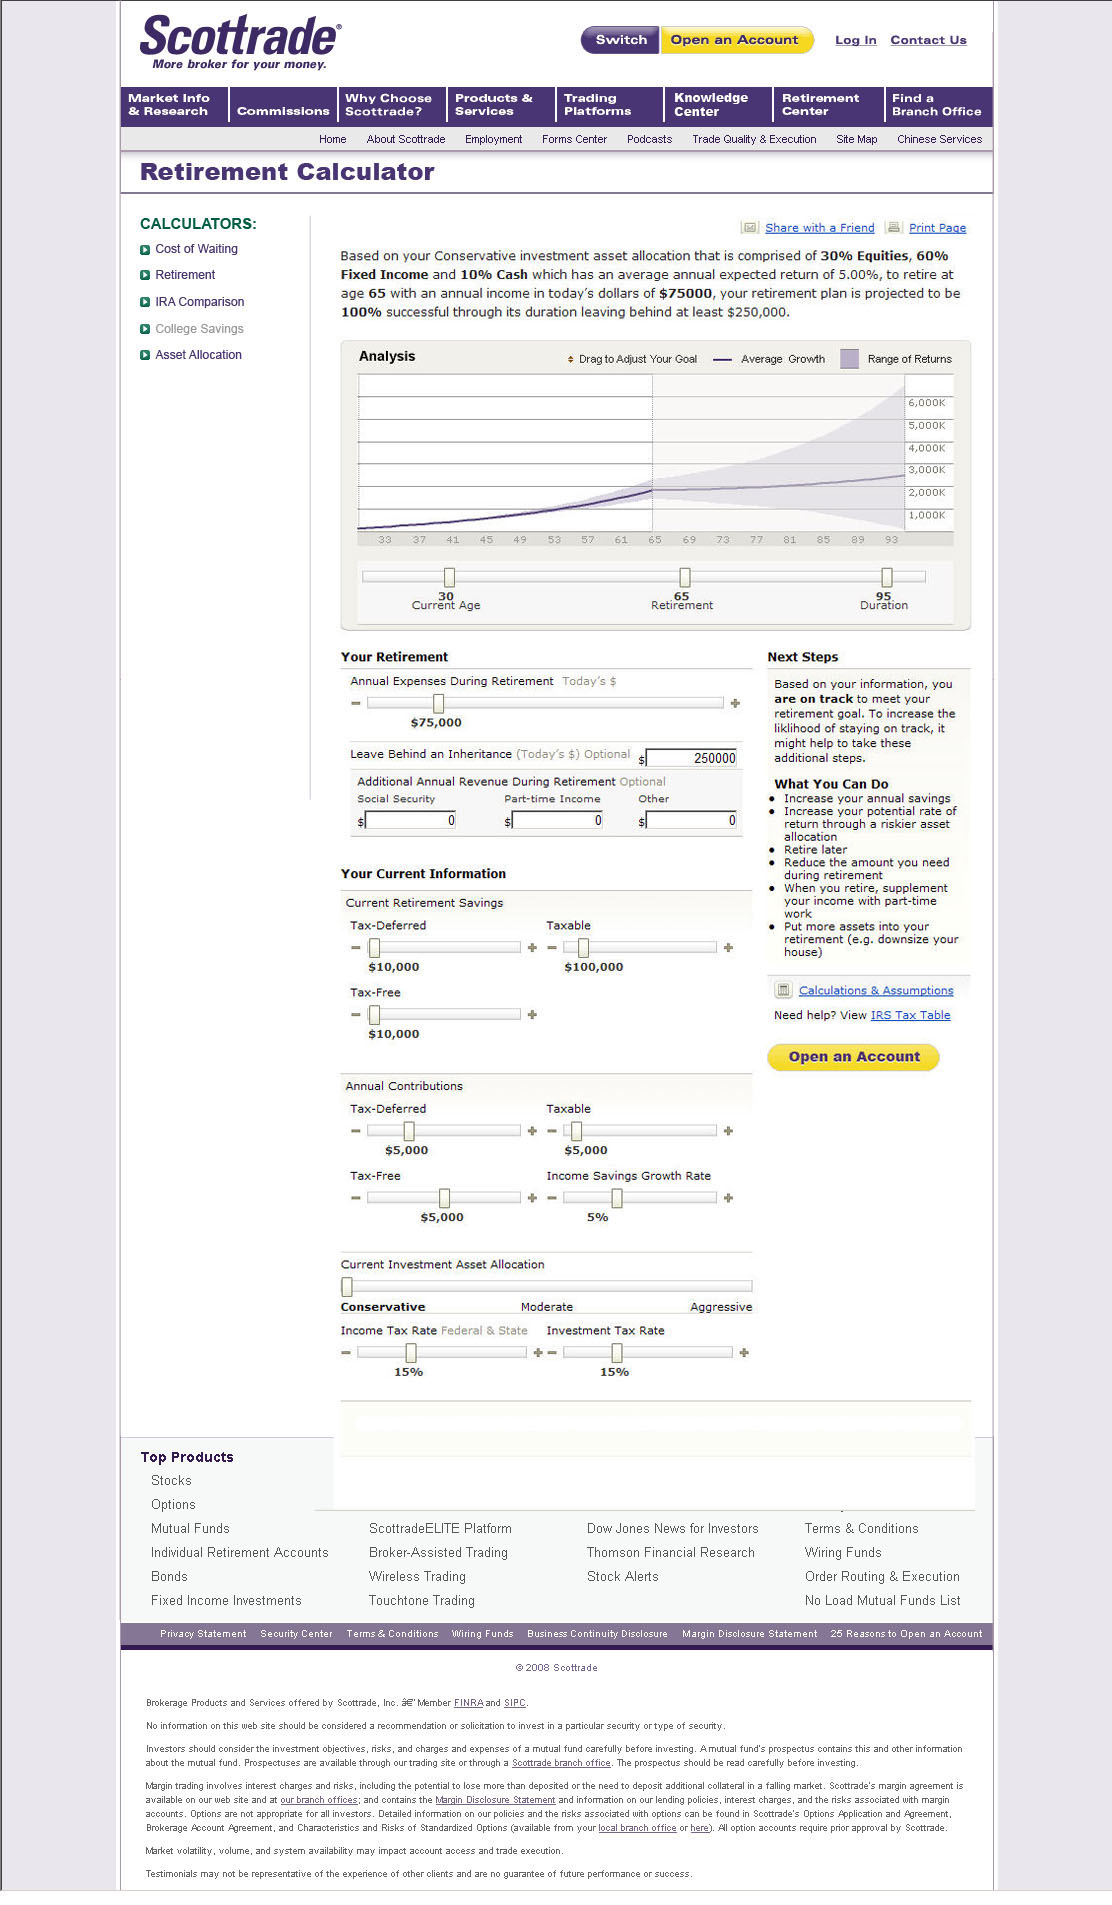This screenshot has width=1112, height=1905.
Task: Click plus icon for Income Tax Rate
Action: (x=538, y=1352)
